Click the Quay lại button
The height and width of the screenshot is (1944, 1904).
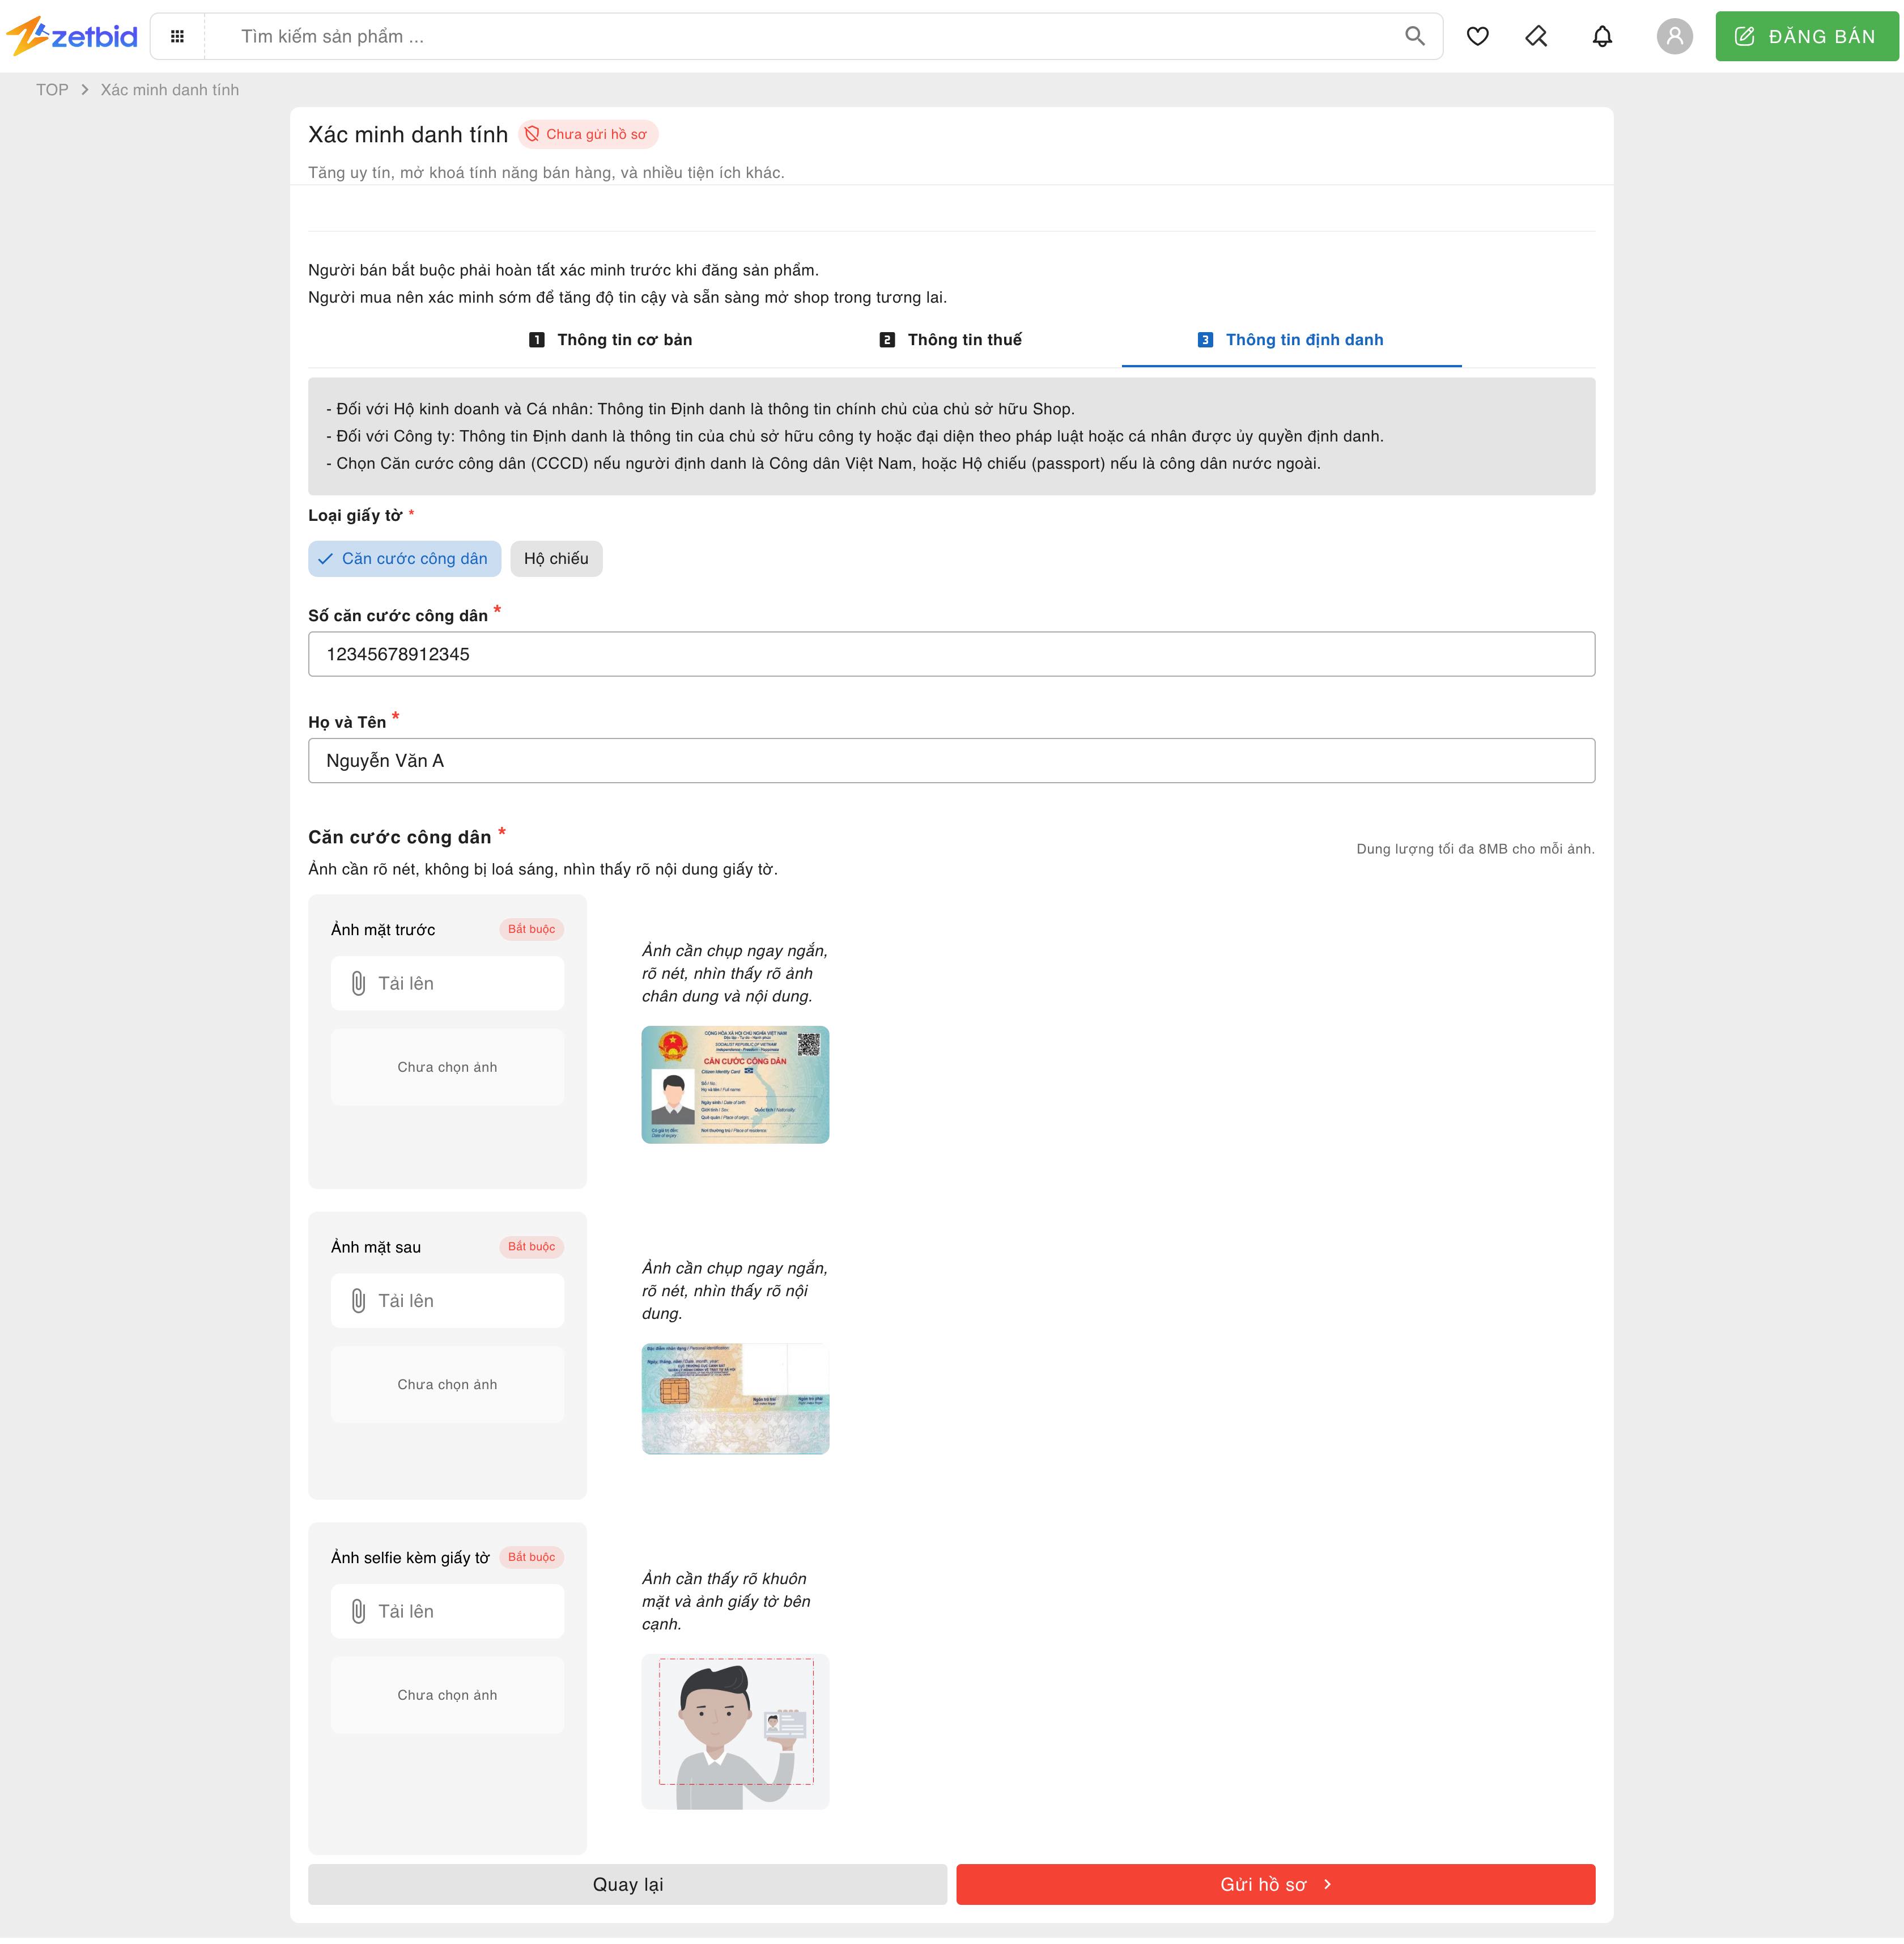tap(627, 1885)
